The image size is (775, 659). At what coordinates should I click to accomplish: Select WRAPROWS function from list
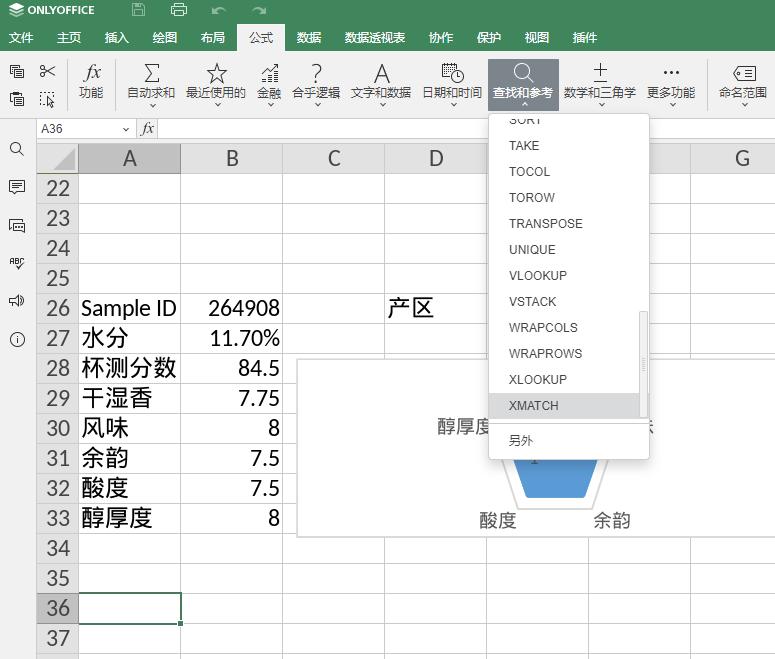pos(564,353)
